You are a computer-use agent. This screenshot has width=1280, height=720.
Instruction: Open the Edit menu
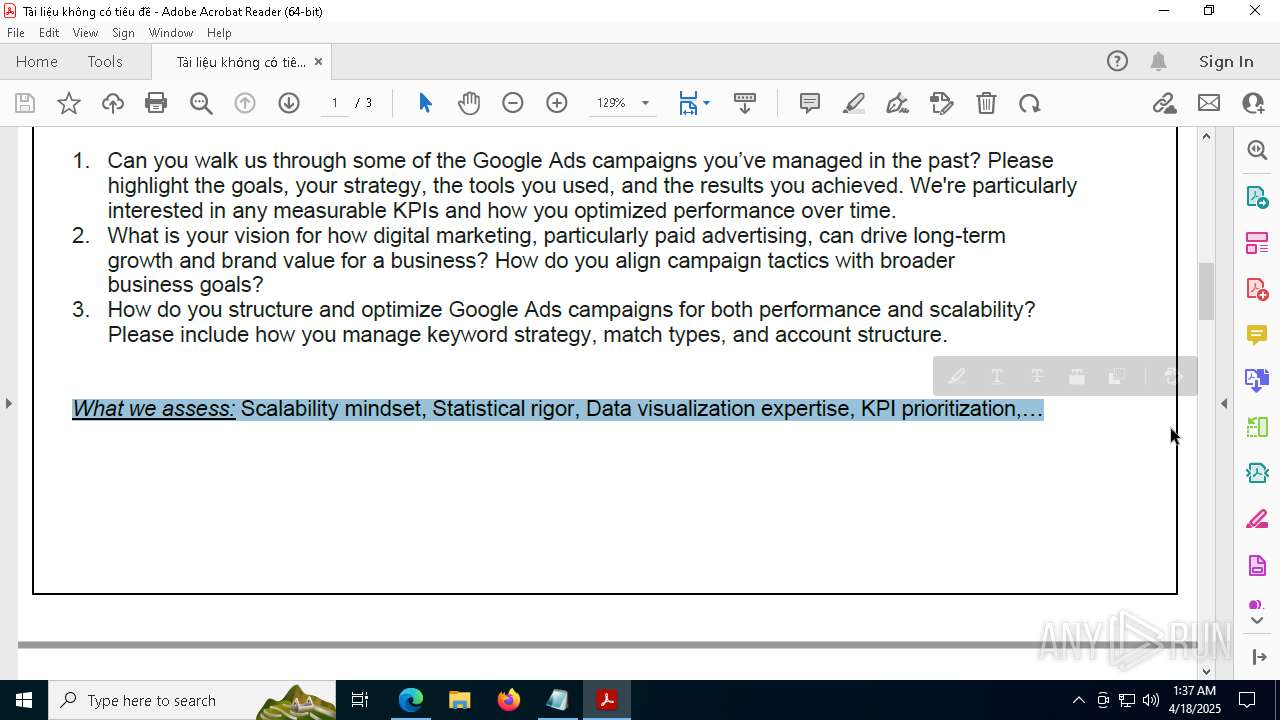(49, 33)
